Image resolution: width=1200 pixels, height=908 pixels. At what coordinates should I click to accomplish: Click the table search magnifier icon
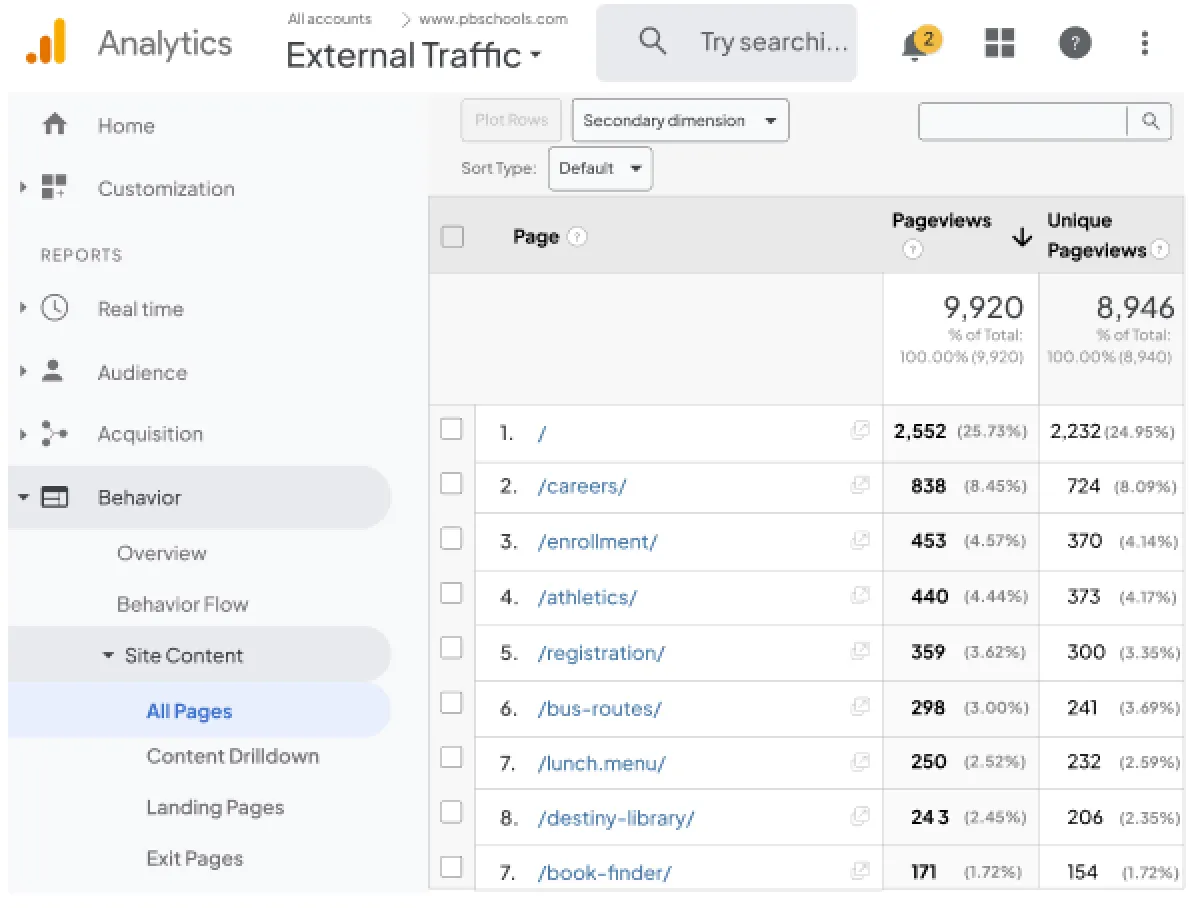1150,121
